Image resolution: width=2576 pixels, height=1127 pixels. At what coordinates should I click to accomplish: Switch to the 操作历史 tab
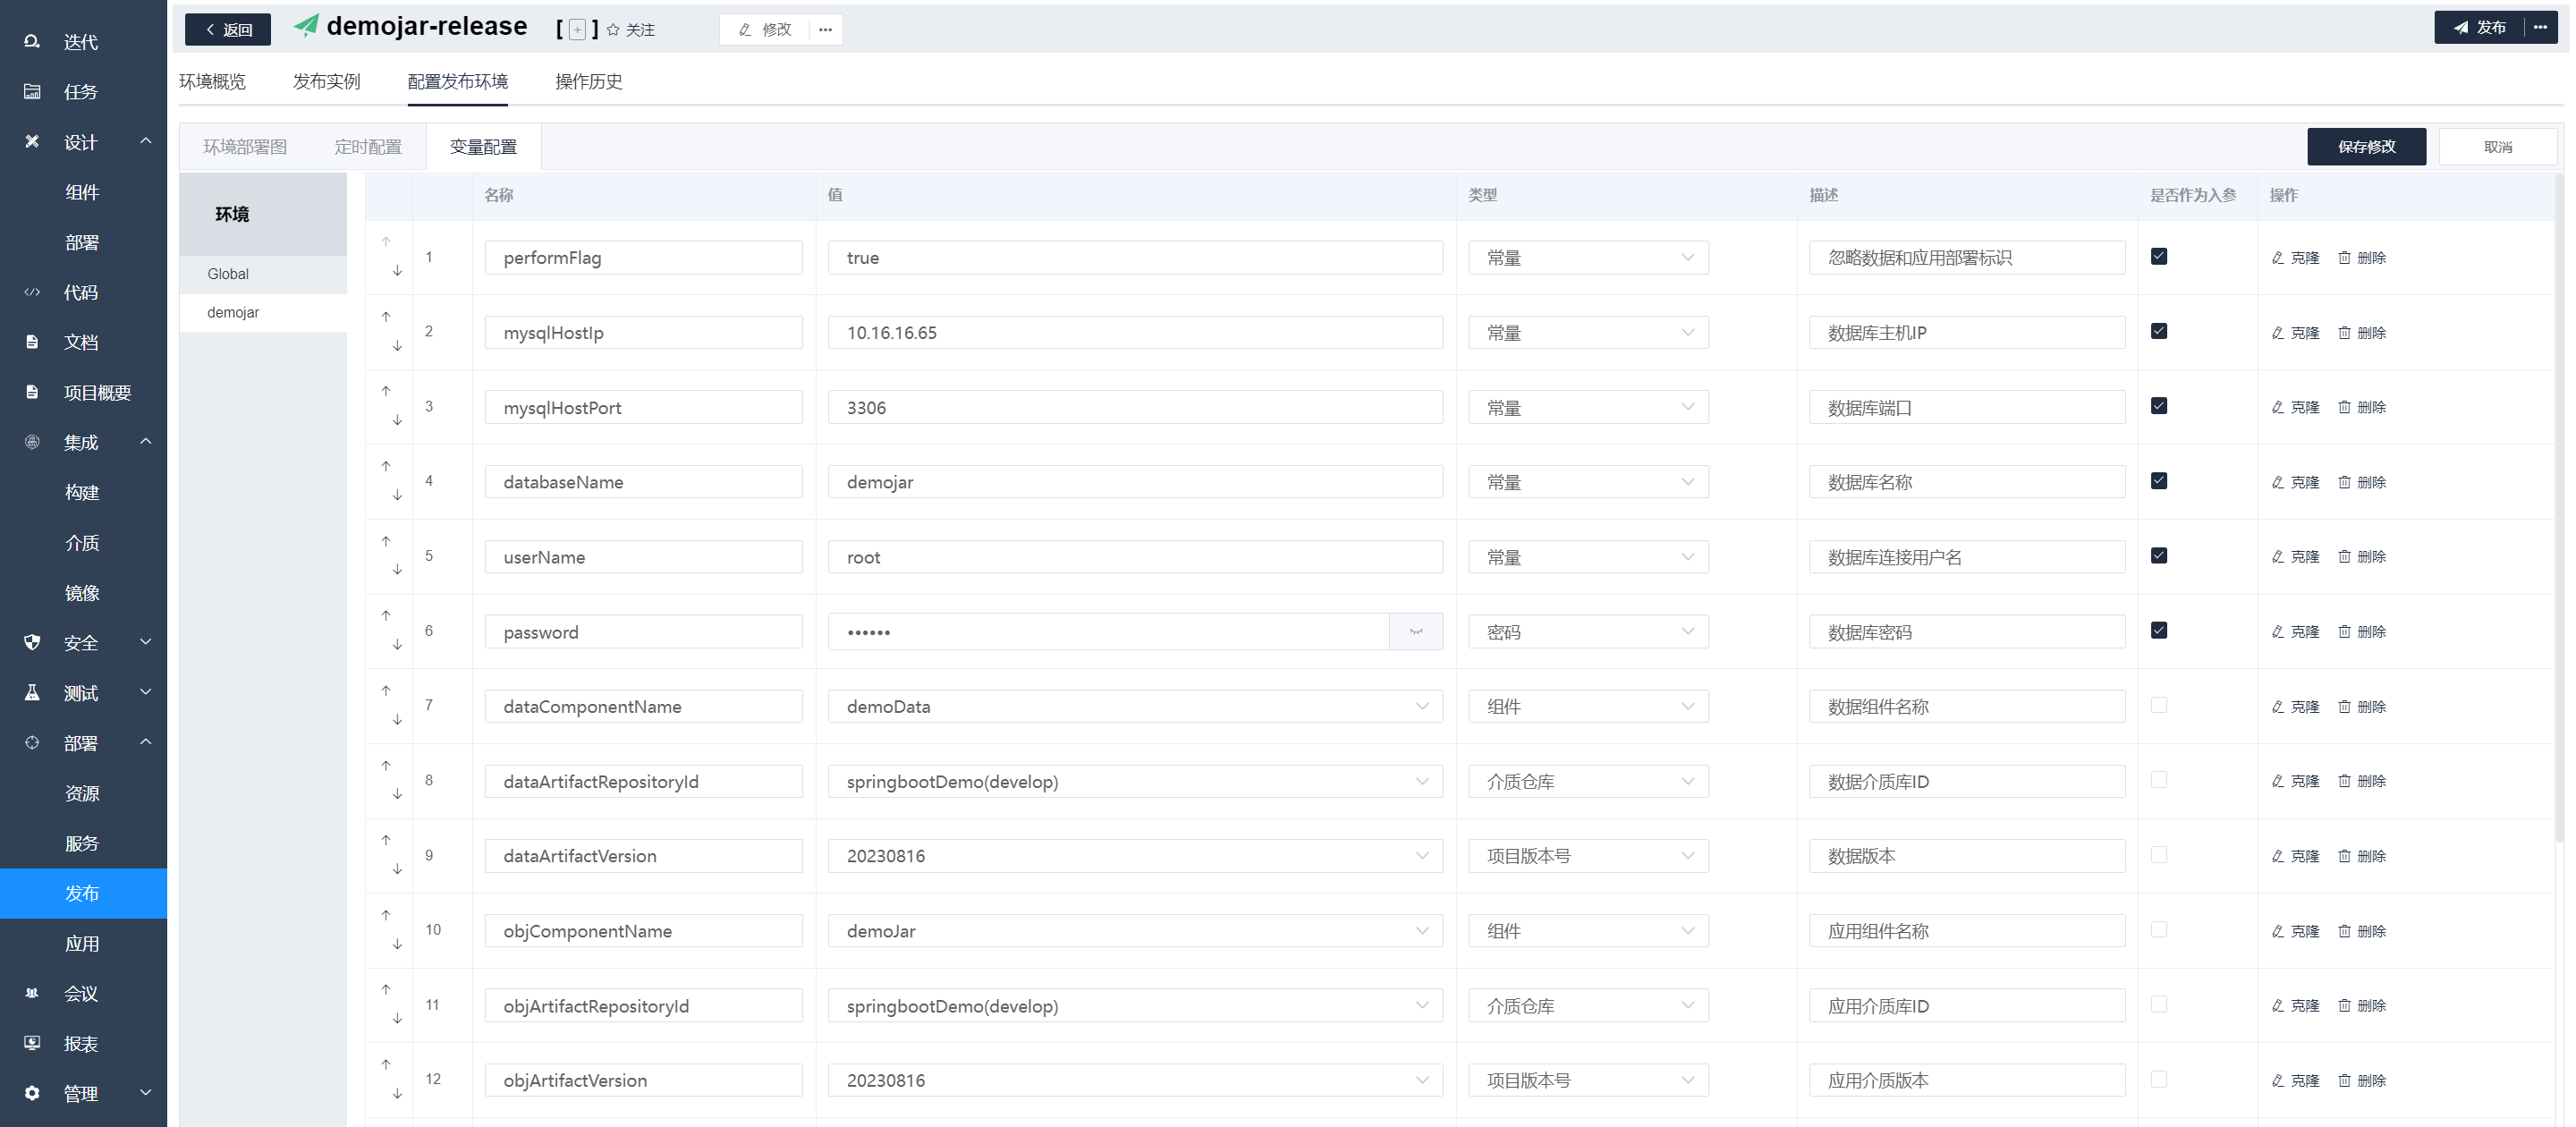[588, 82]
